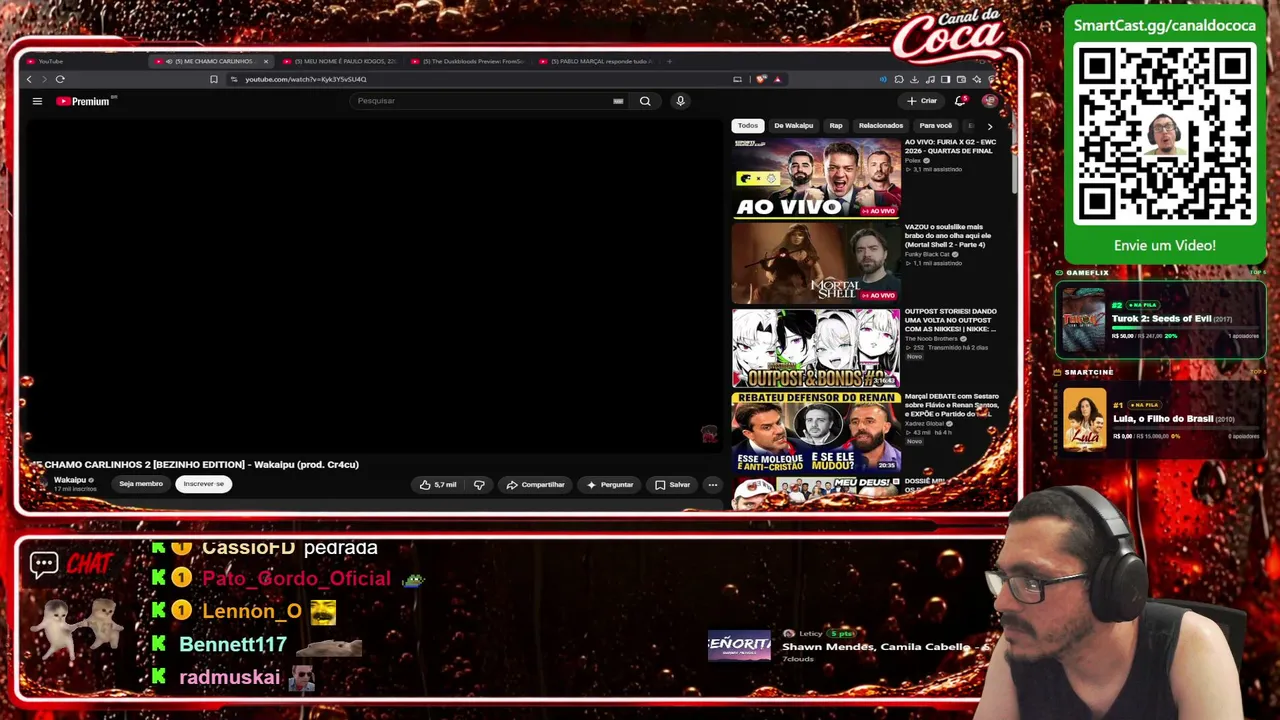1280x720 pixels.
Task: Click the Brave shields icon in address bar
Action: (762, 79)
